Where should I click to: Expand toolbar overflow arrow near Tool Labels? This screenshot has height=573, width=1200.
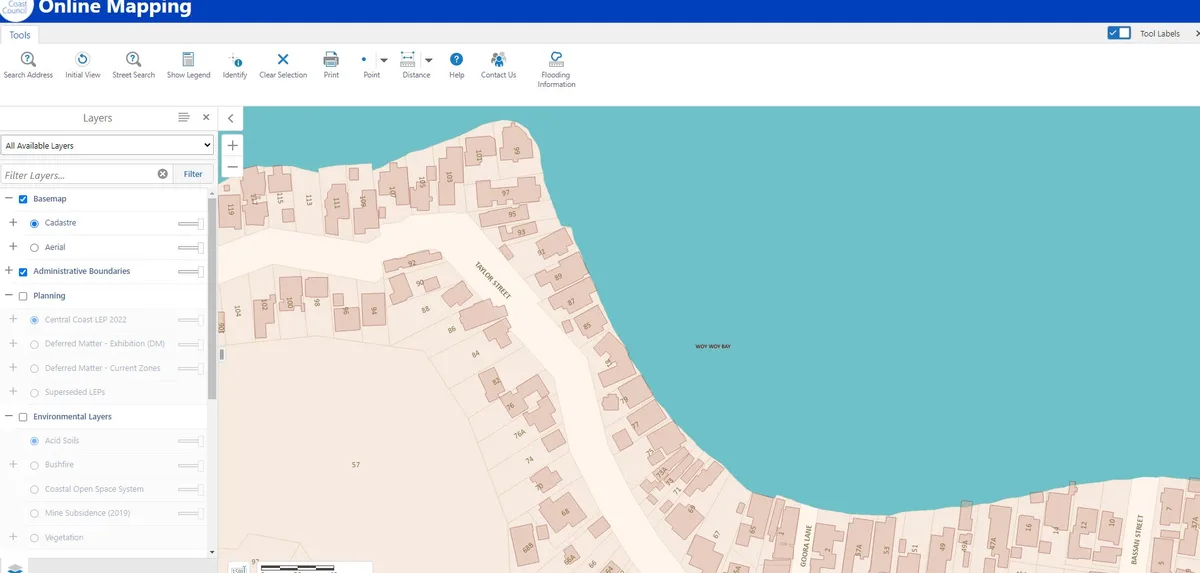pyautogui.click(x=1197, y=33)
